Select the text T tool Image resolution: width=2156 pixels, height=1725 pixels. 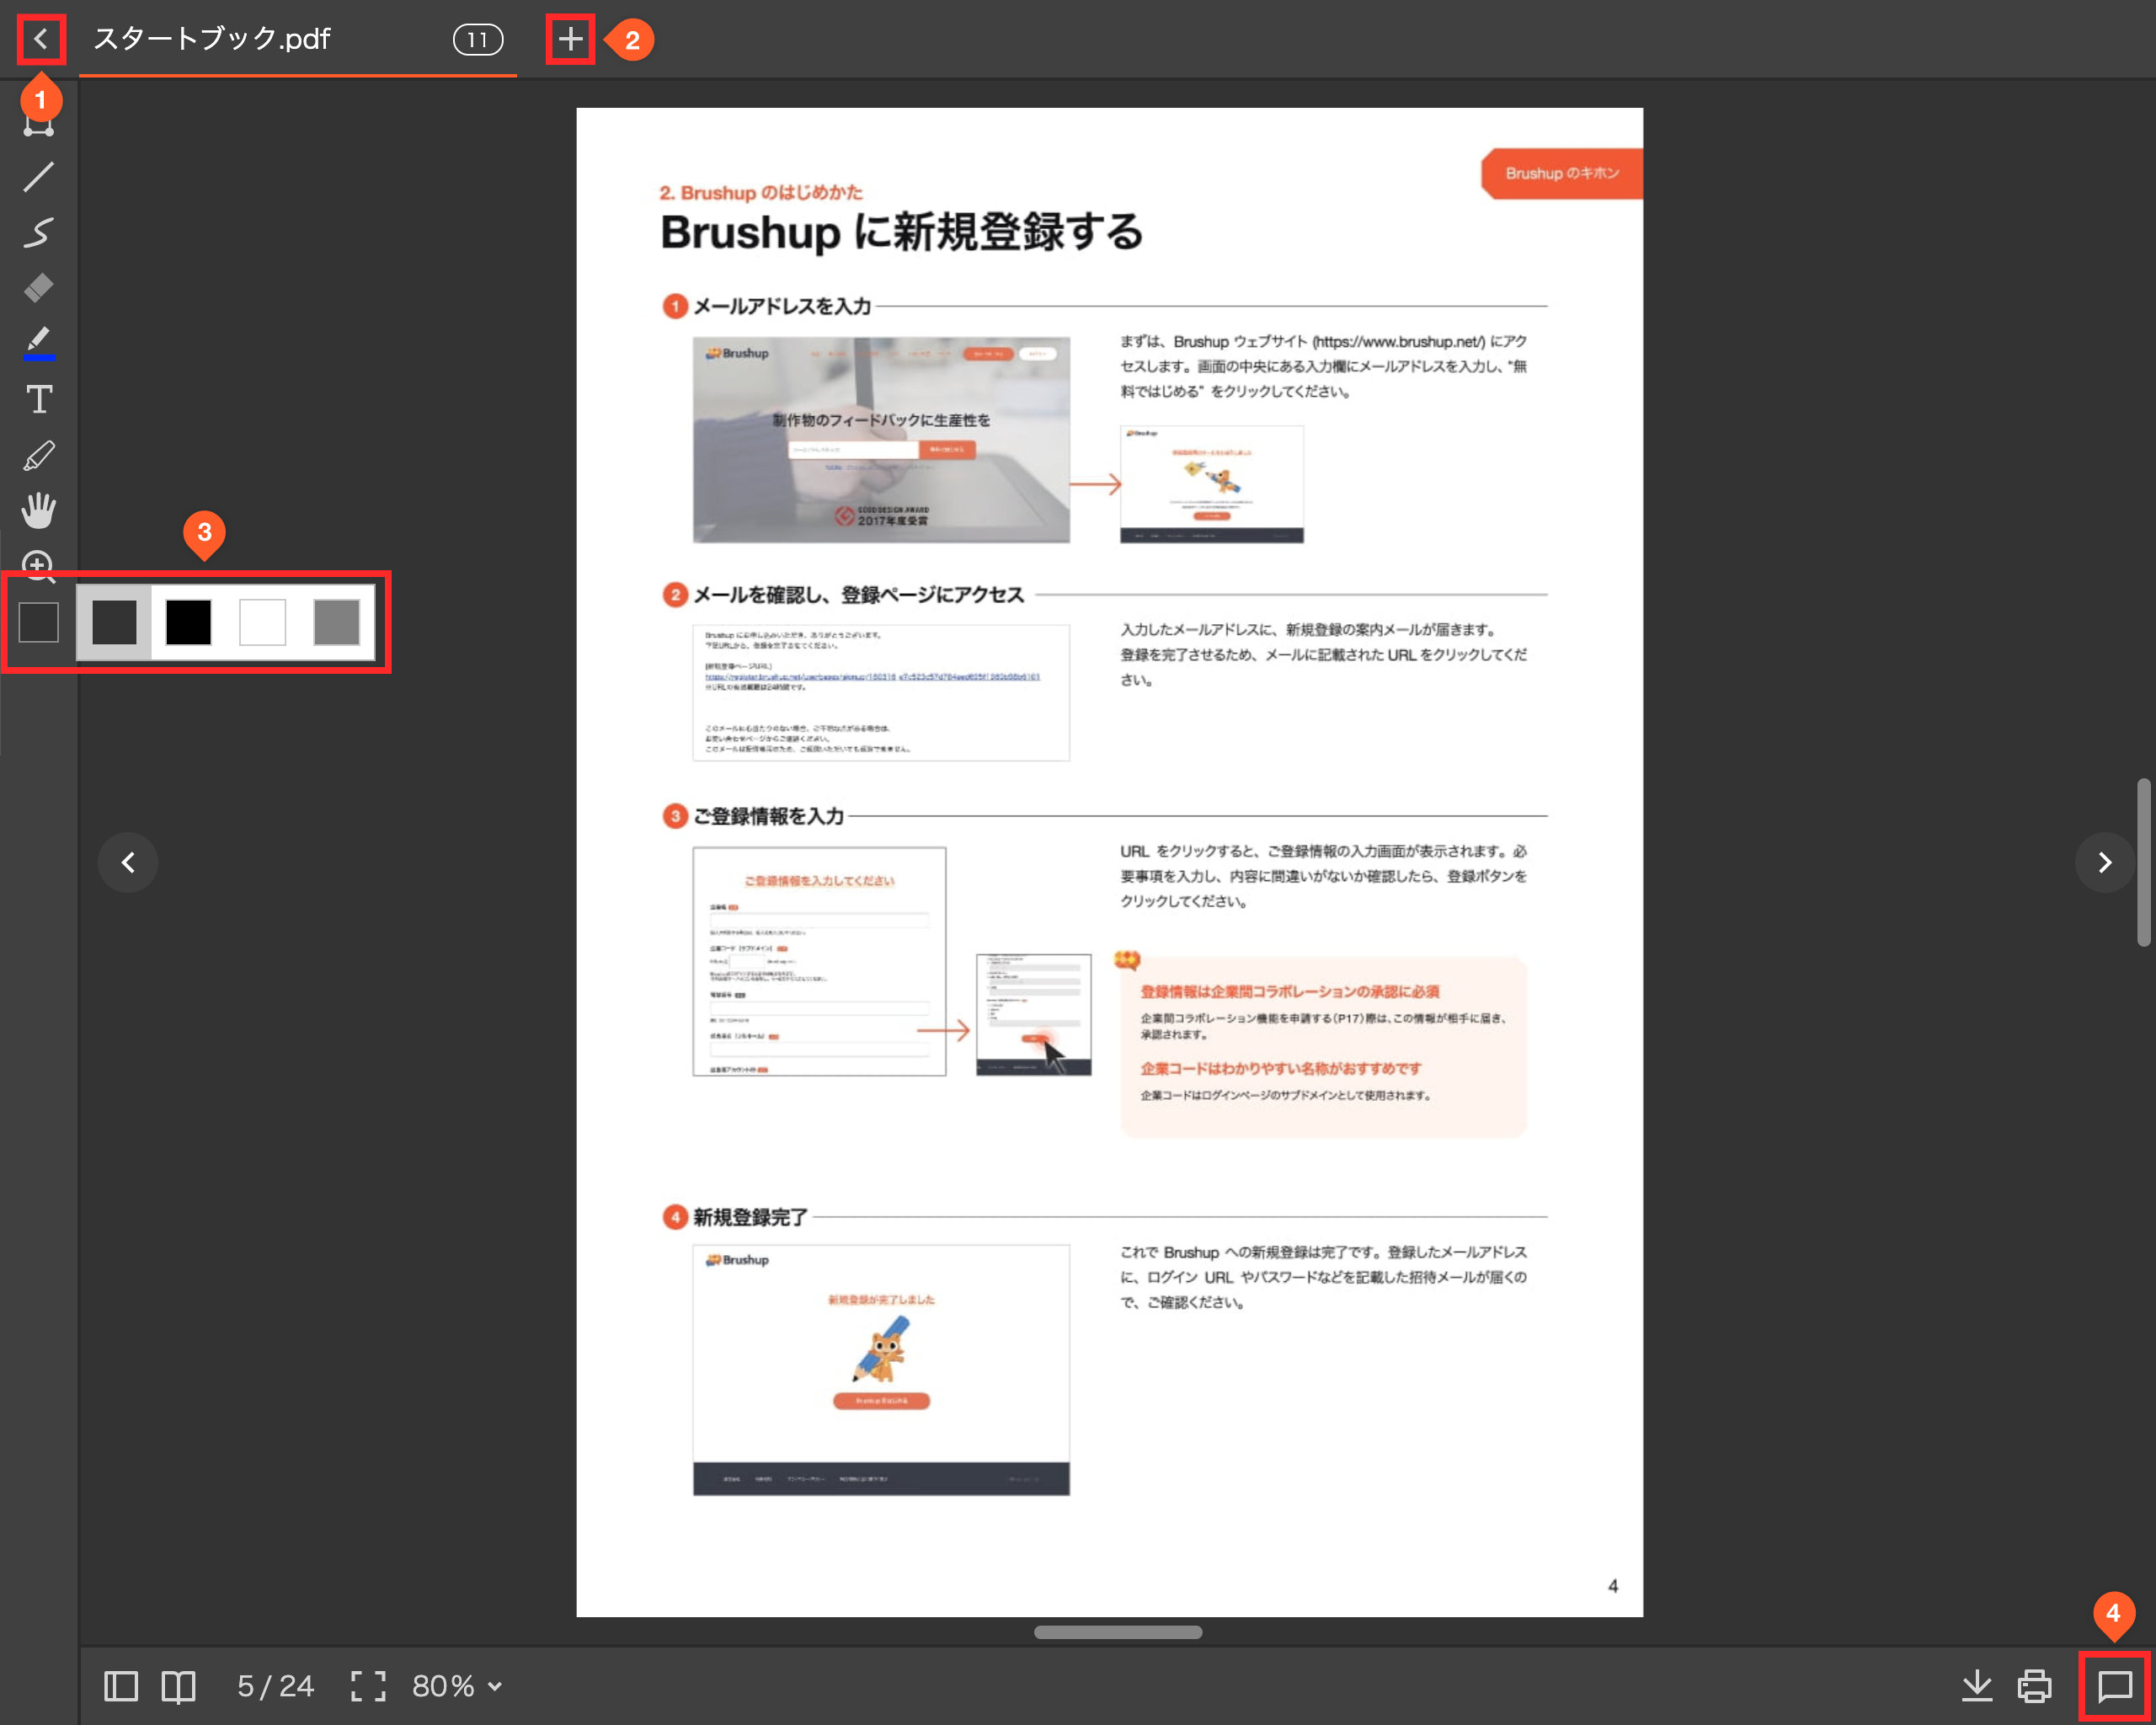click(x=38, y=400)
